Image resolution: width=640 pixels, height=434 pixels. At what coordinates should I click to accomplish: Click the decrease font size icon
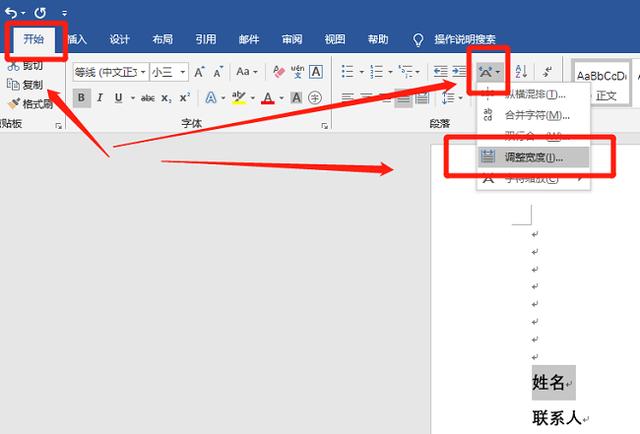coord(218,72)
